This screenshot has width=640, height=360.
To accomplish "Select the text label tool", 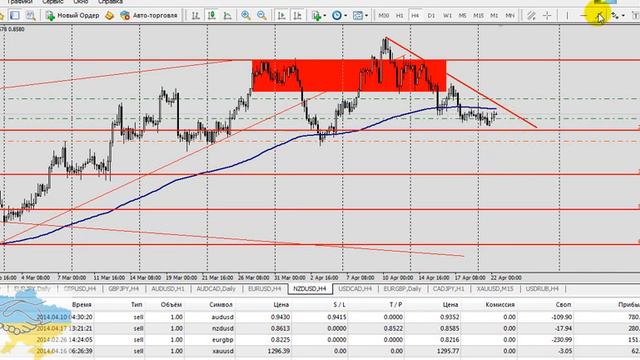I will tap(636, 16).
